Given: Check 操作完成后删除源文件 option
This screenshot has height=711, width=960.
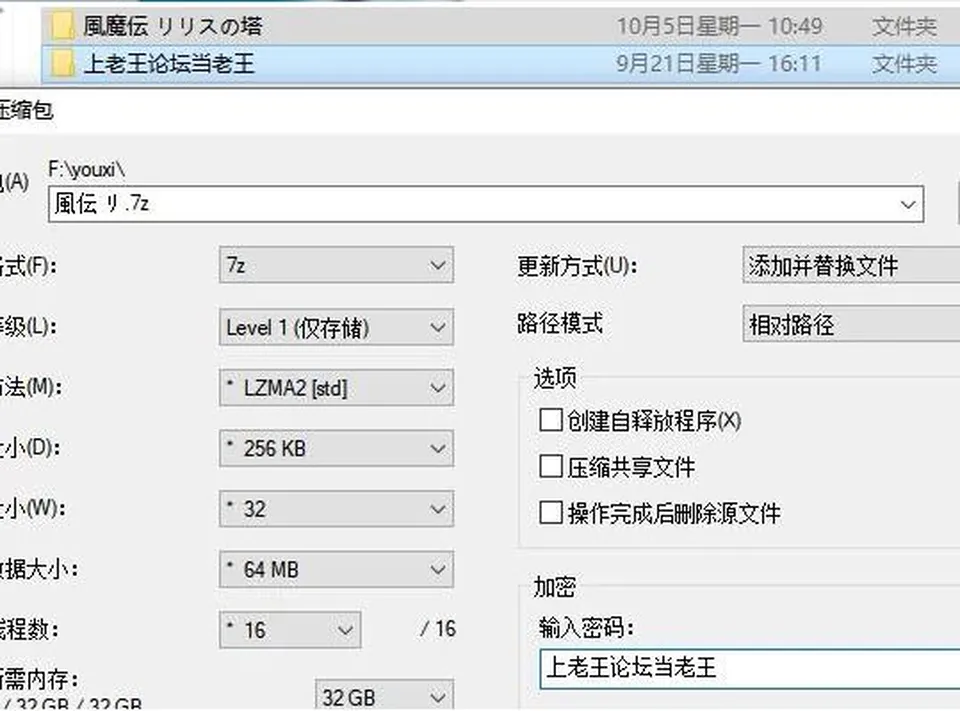Looking at the screenshot, I should coord(550,513).
